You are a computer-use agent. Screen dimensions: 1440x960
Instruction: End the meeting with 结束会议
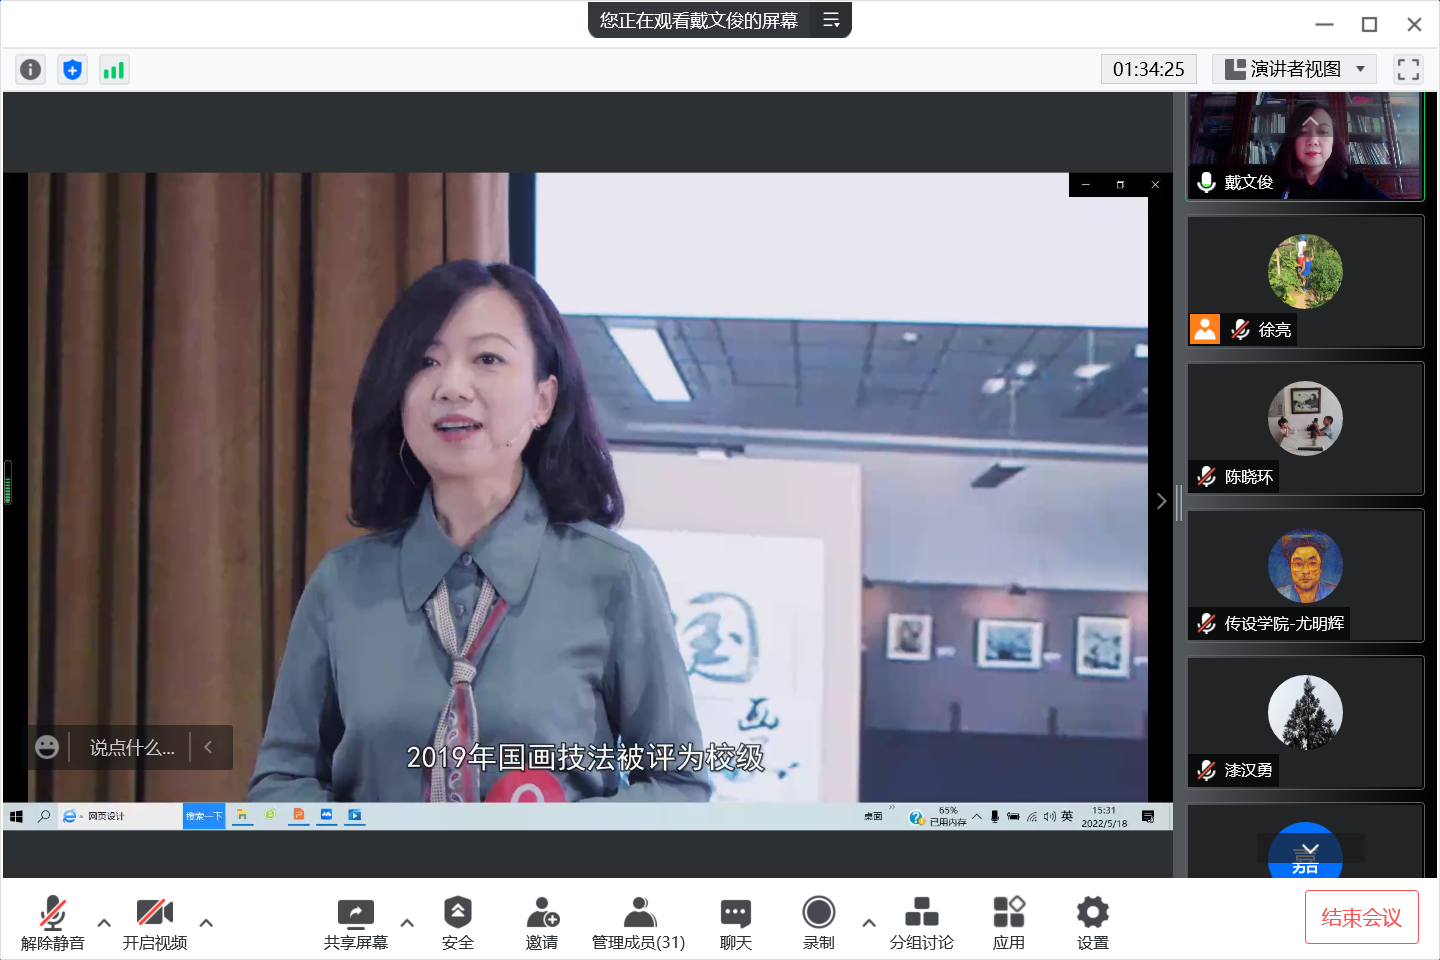pos(1361,916)
